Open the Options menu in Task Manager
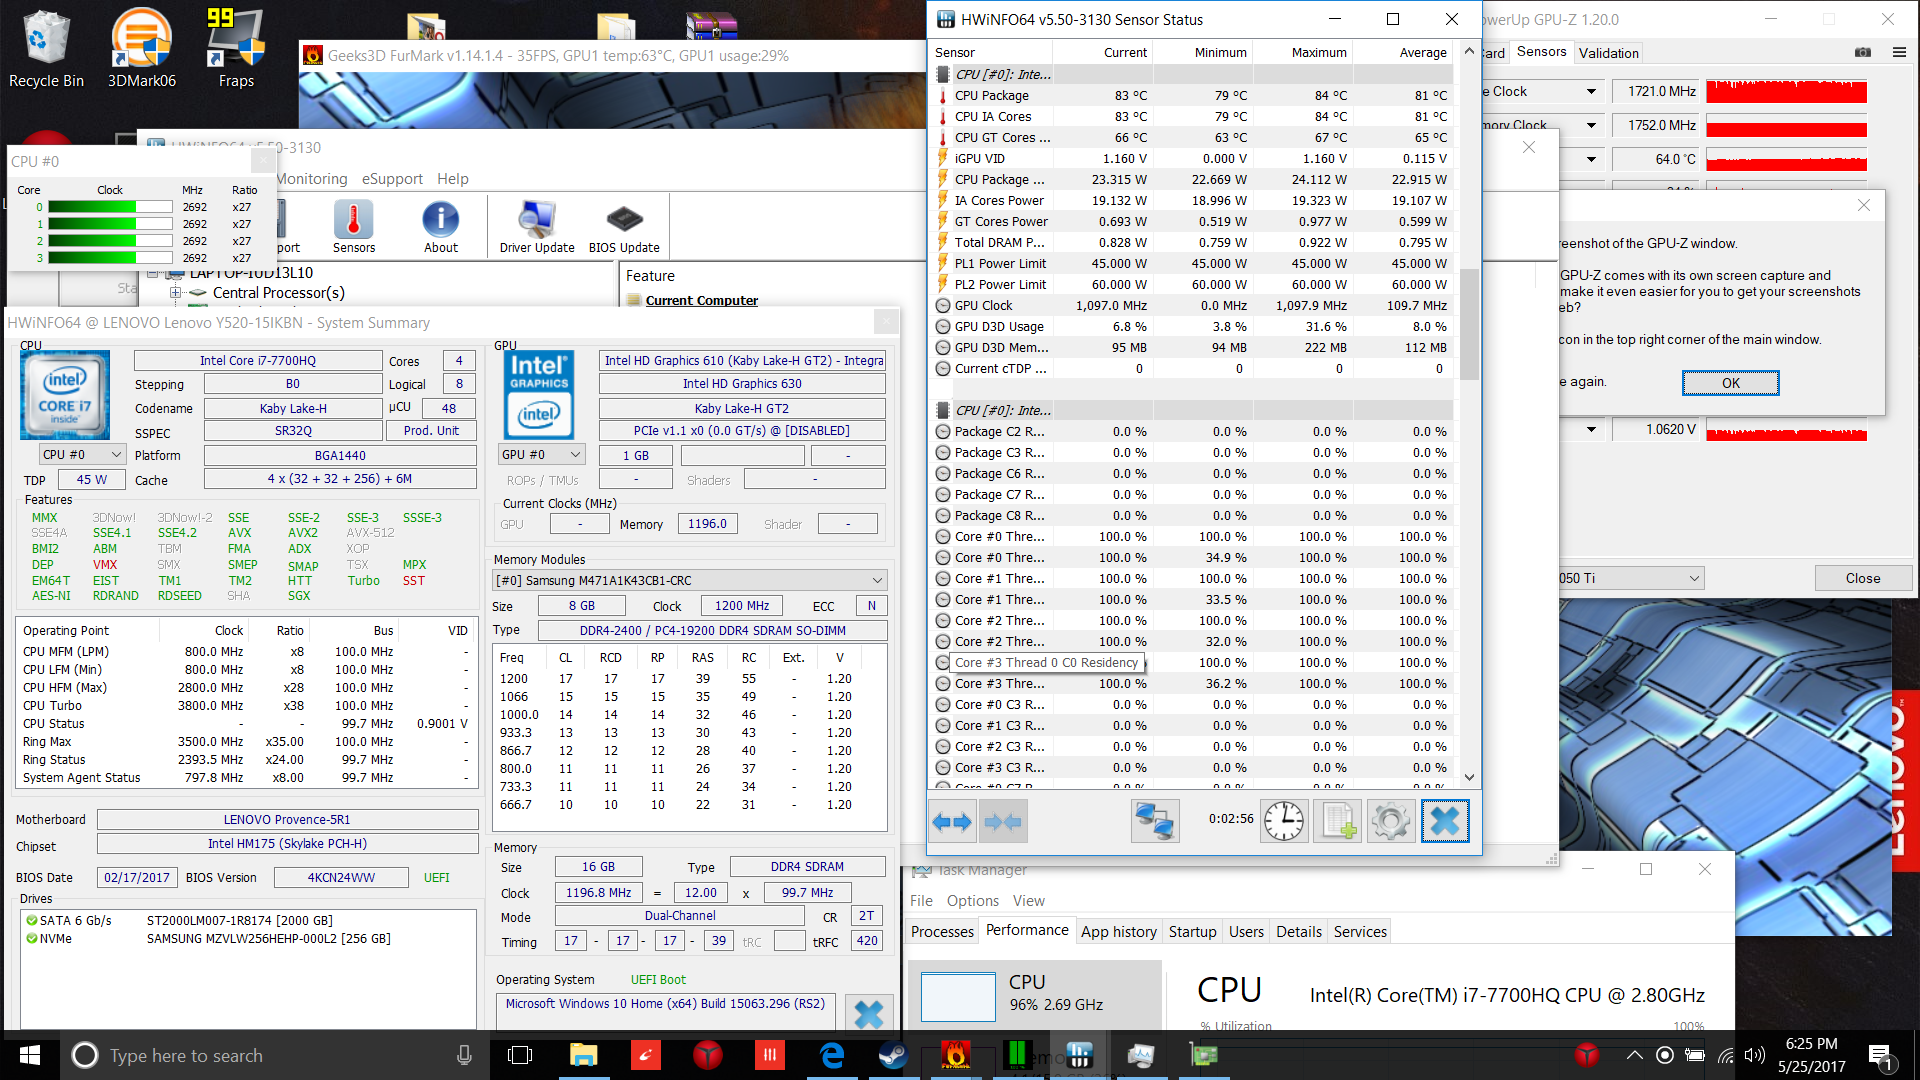The image size is (1920, 1080). click(972, 901)
